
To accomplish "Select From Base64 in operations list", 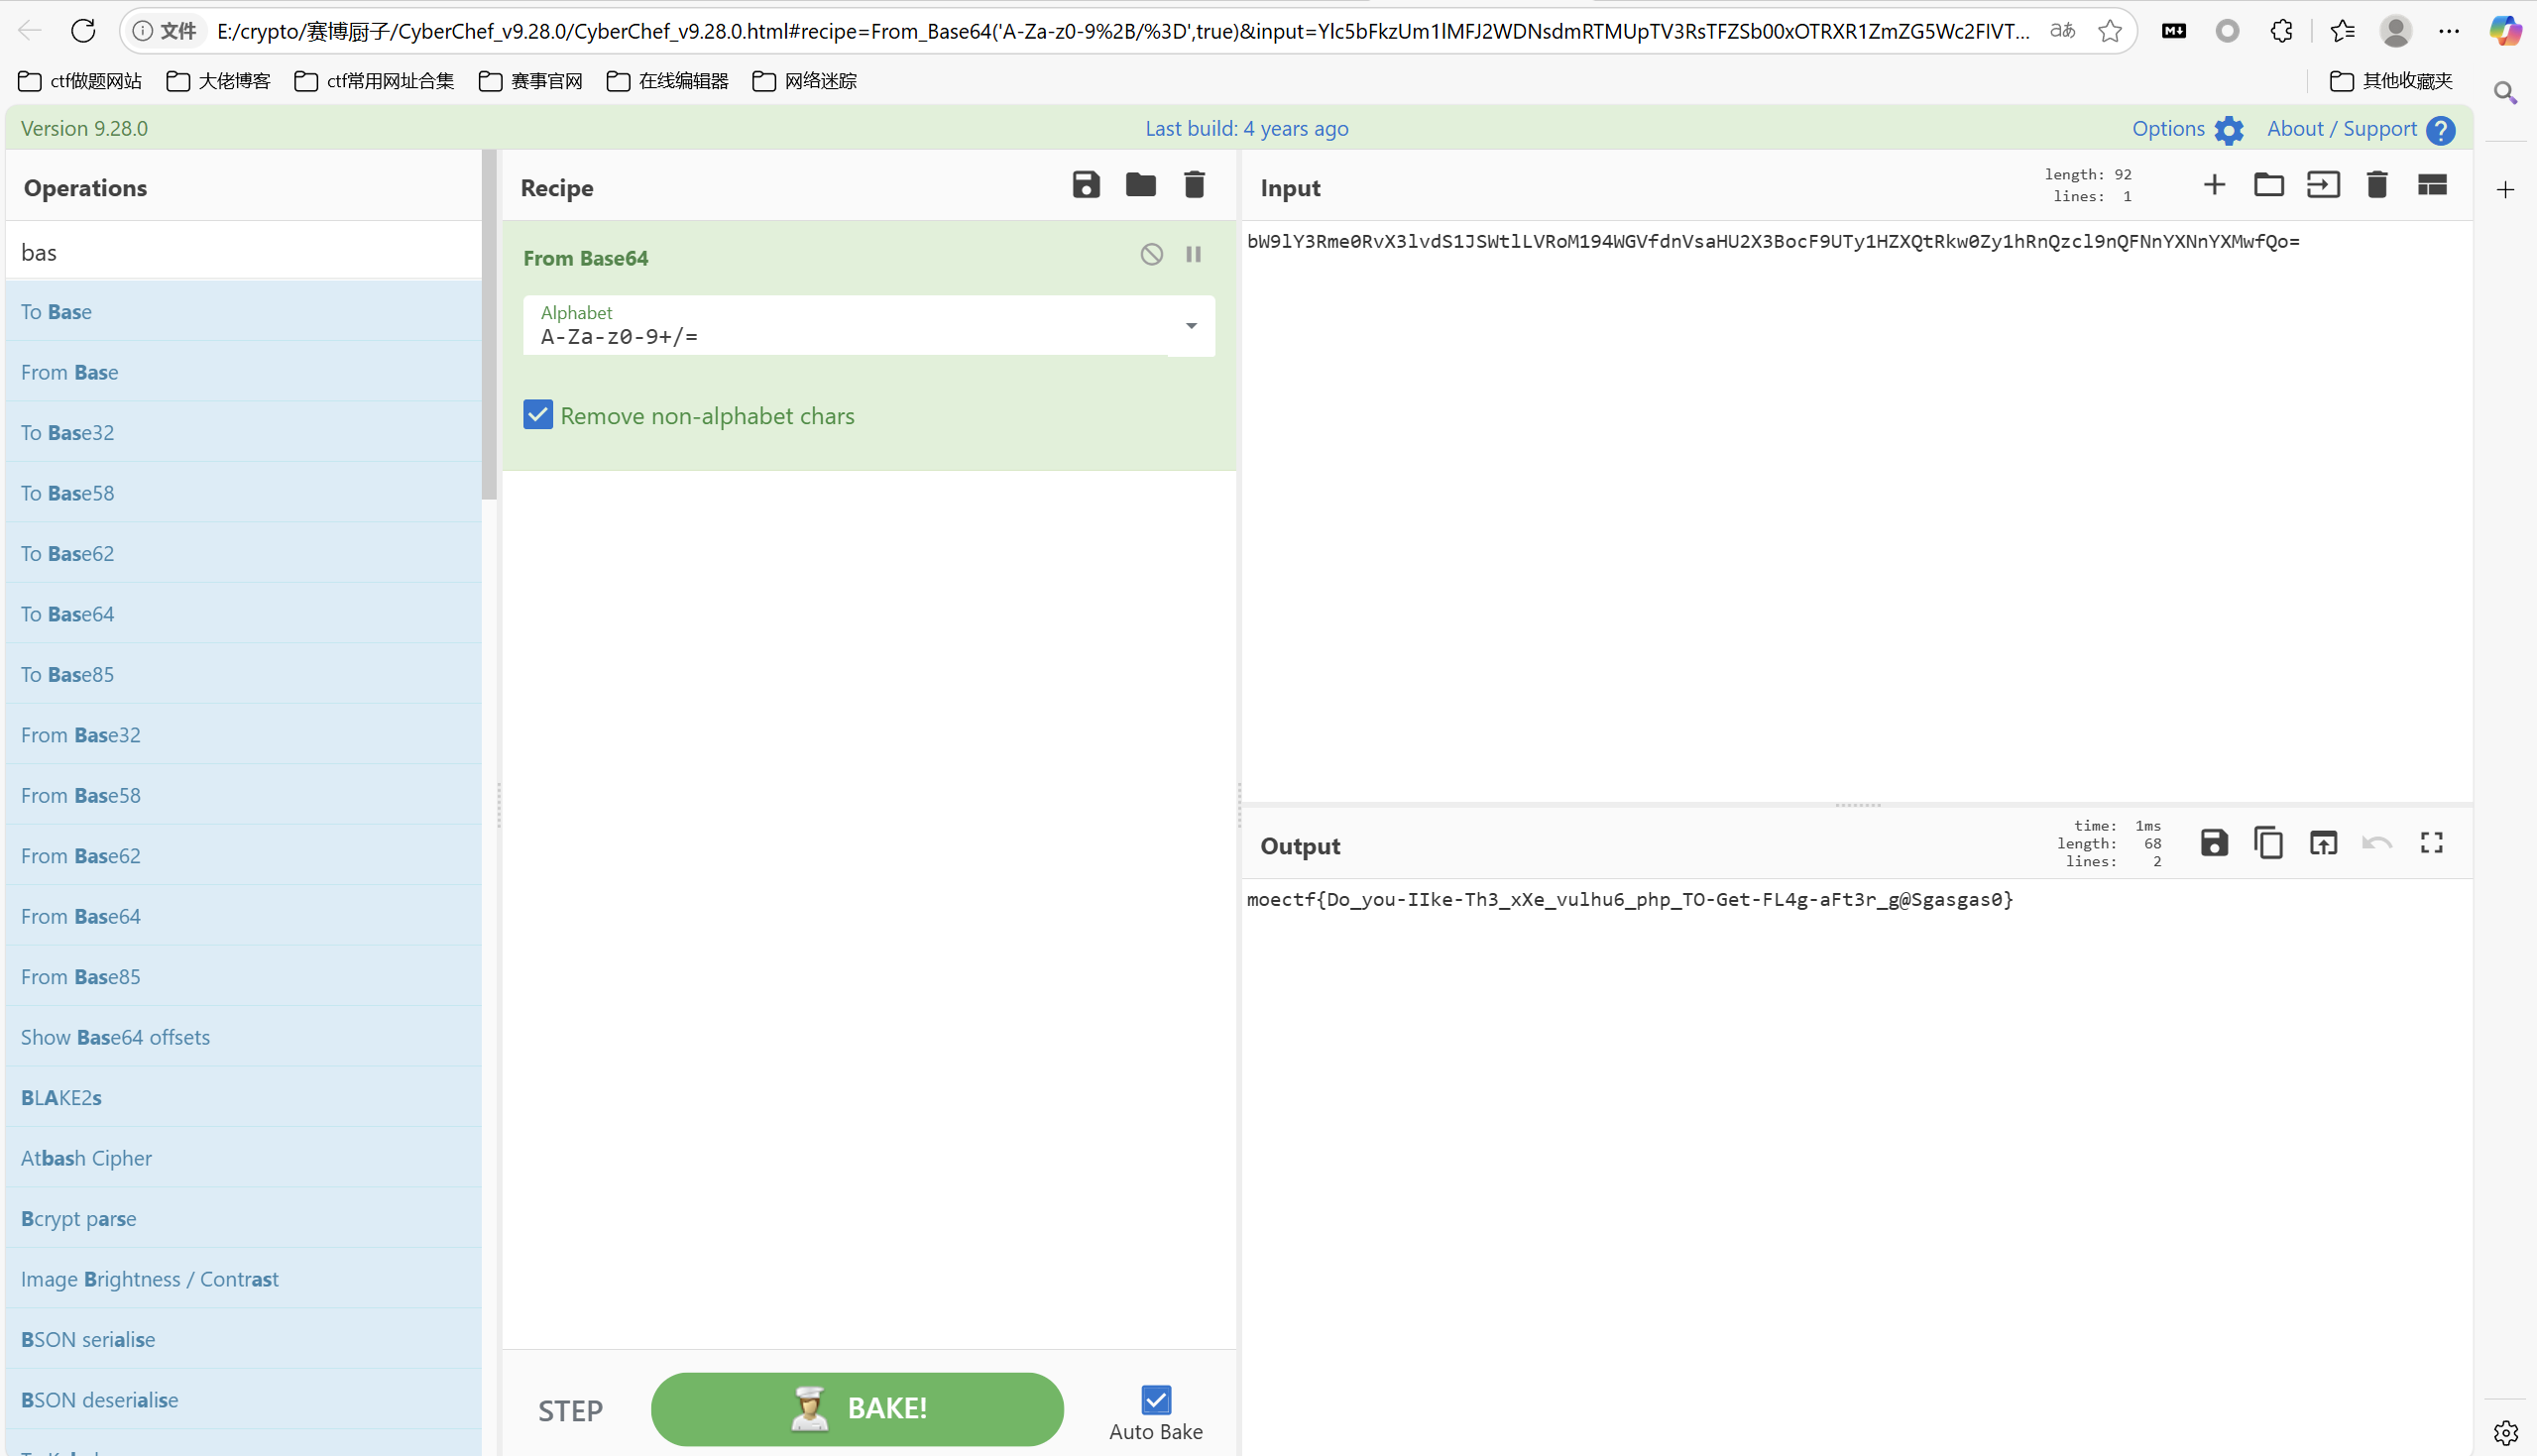I will (x=244, y=915).
